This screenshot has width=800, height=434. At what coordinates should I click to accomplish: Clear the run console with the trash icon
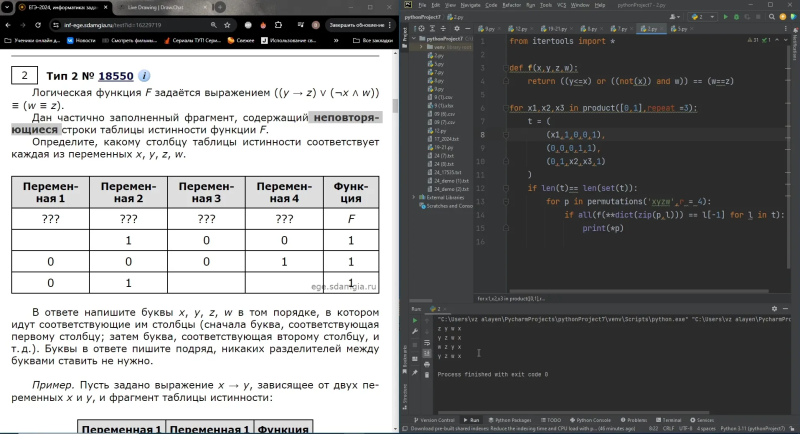pyautogui.click(x=427, y=375)
